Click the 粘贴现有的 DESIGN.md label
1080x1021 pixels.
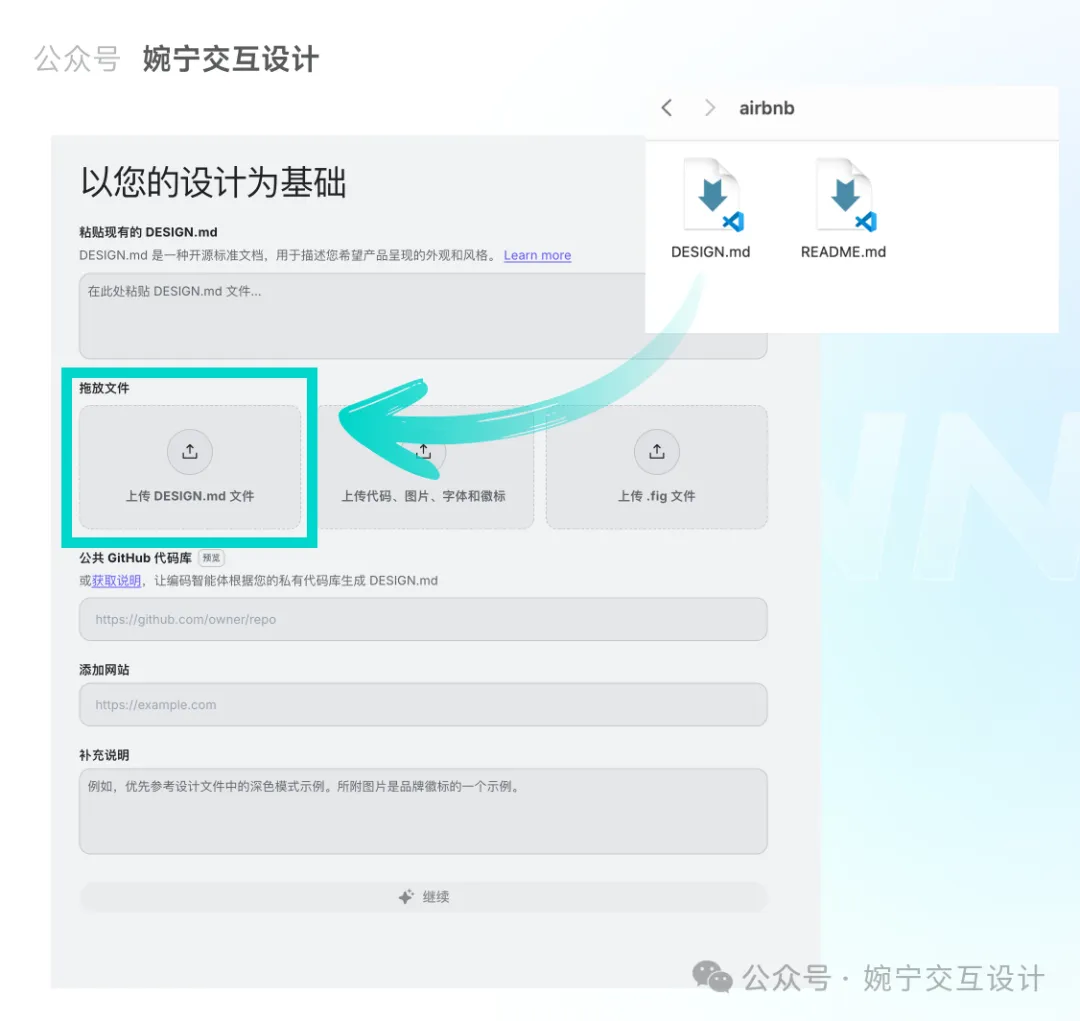pos(148,232)
